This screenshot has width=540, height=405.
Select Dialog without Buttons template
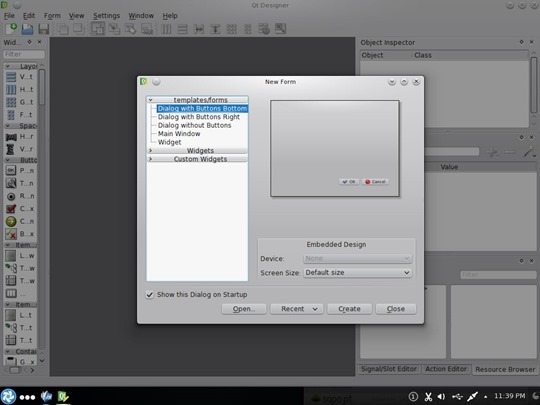pos(195,125)
